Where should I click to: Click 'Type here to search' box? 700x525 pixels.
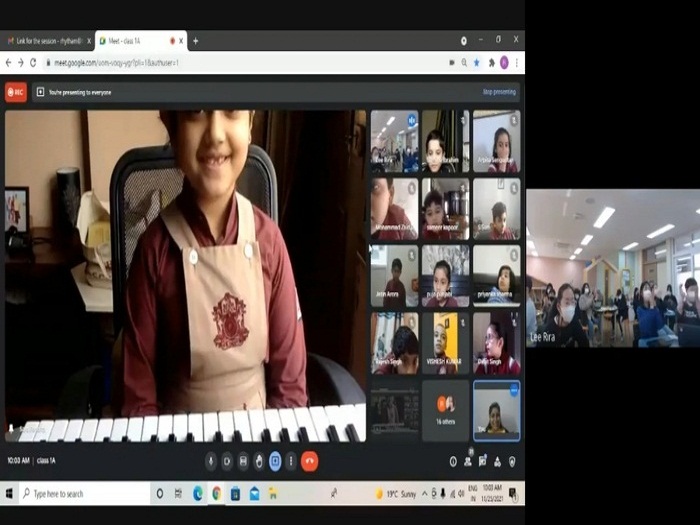coord(85,493)
